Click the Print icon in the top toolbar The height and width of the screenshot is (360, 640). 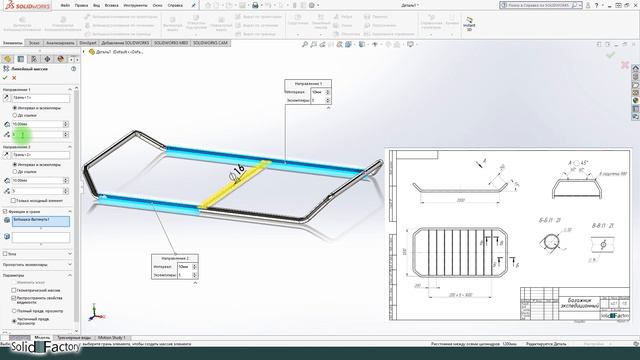(255, 5)
